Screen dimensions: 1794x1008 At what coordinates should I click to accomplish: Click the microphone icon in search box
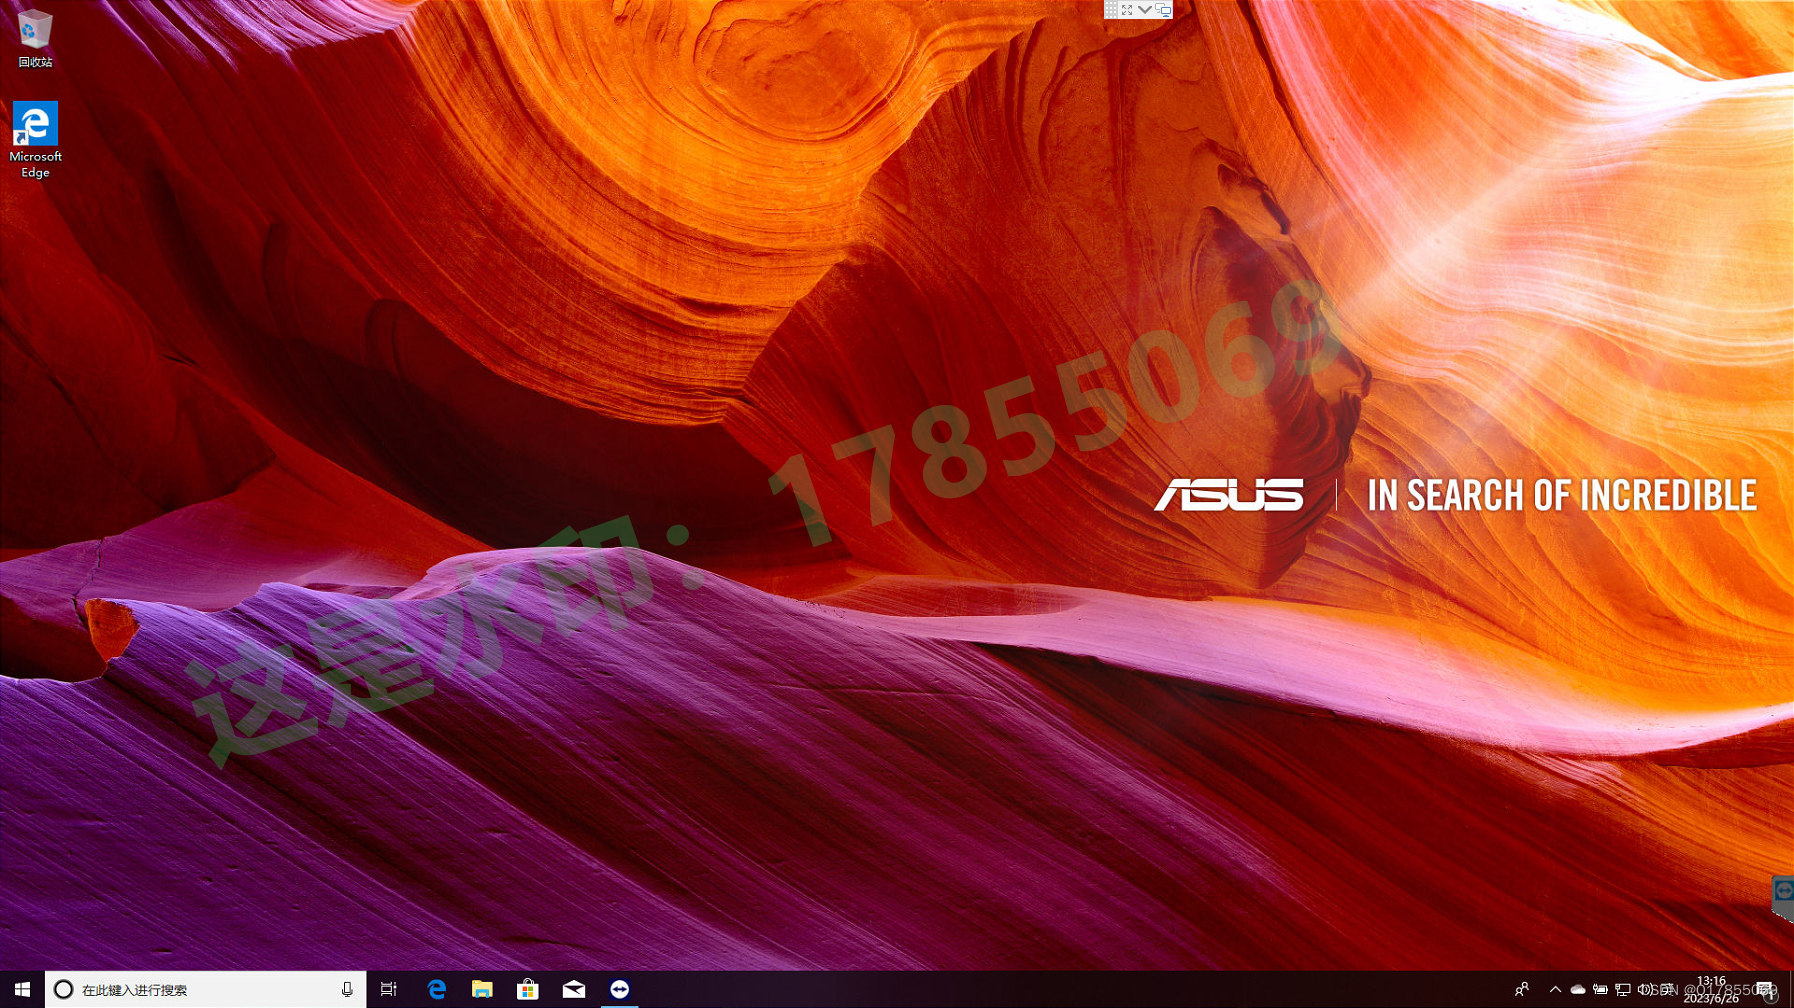pyautogui.click(x=347, y=989)
